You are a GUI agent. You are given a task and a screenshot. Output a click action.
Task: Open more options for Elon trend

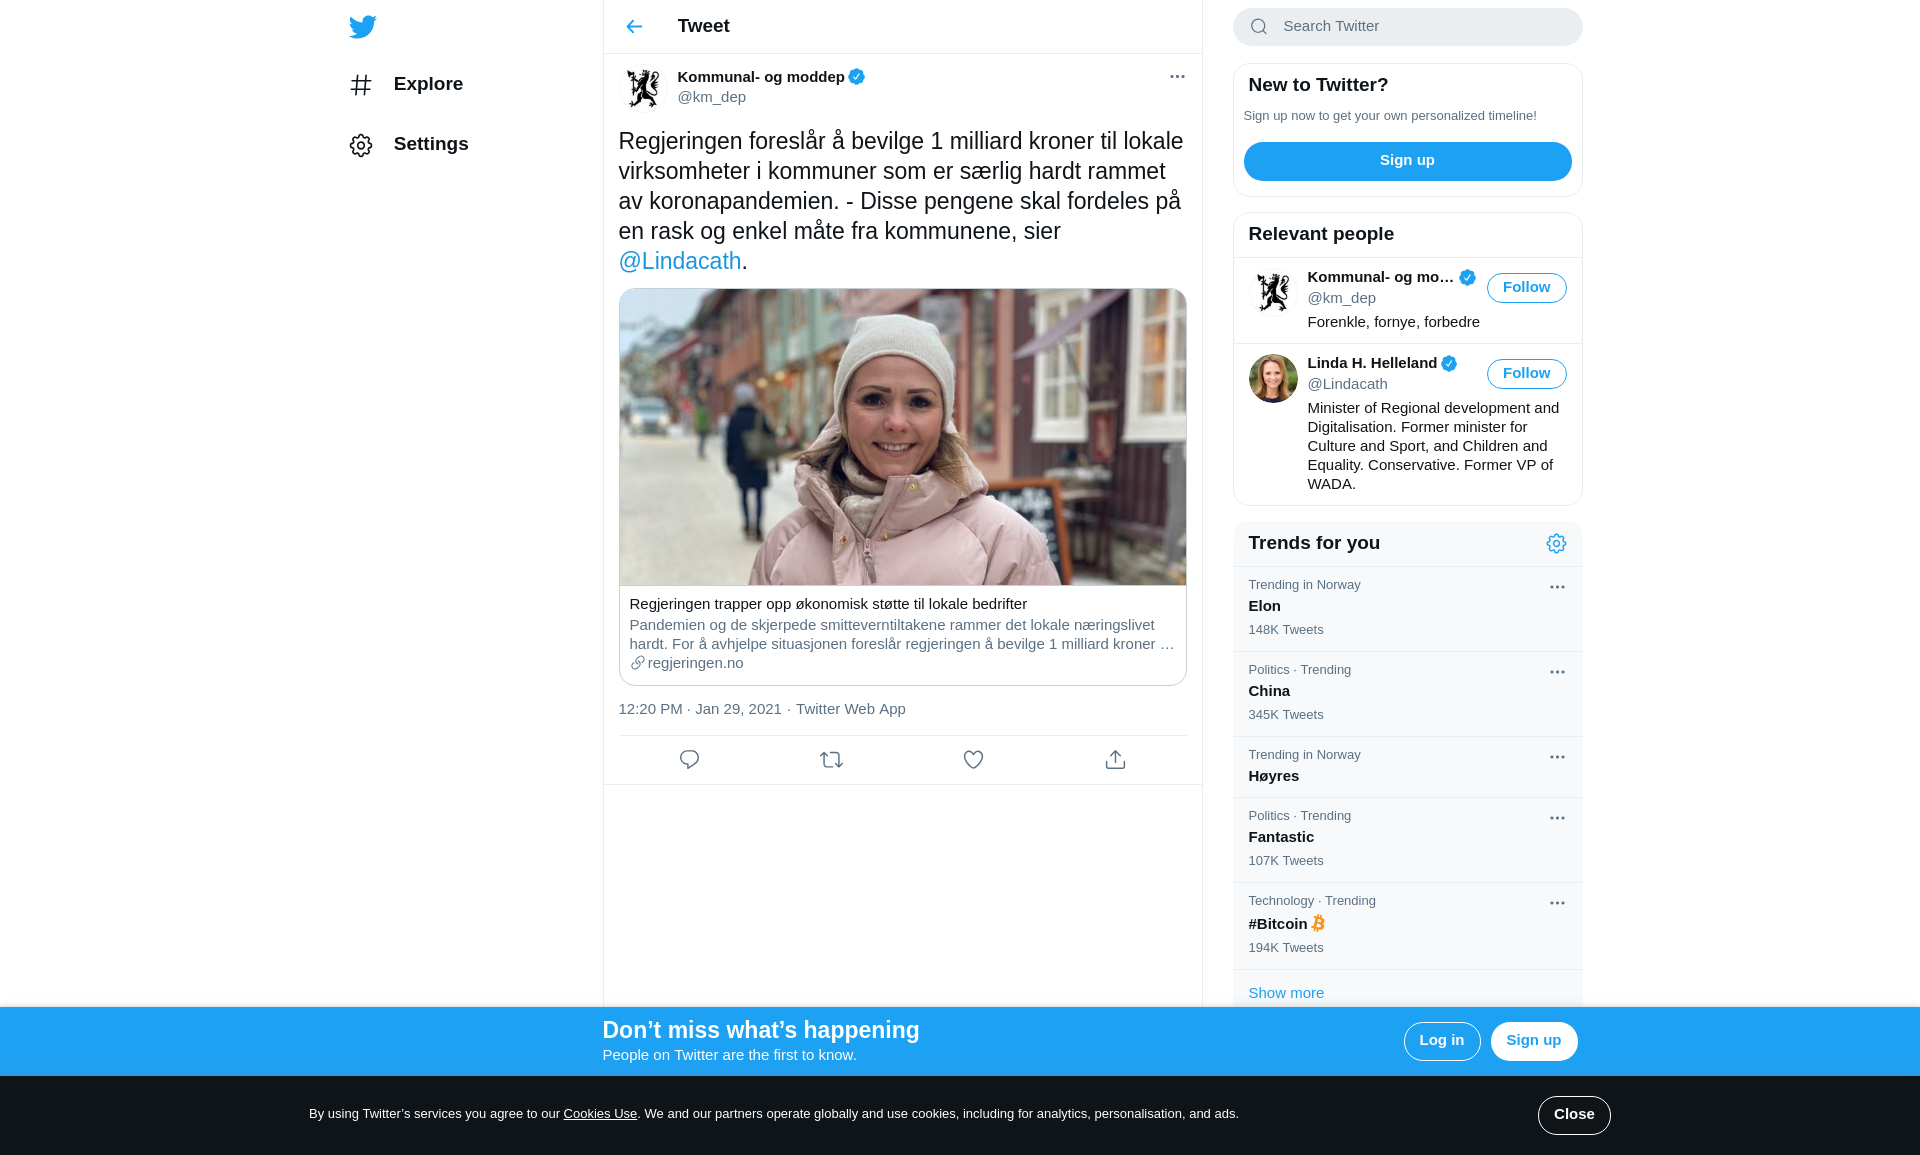[x=1557, y=588]
